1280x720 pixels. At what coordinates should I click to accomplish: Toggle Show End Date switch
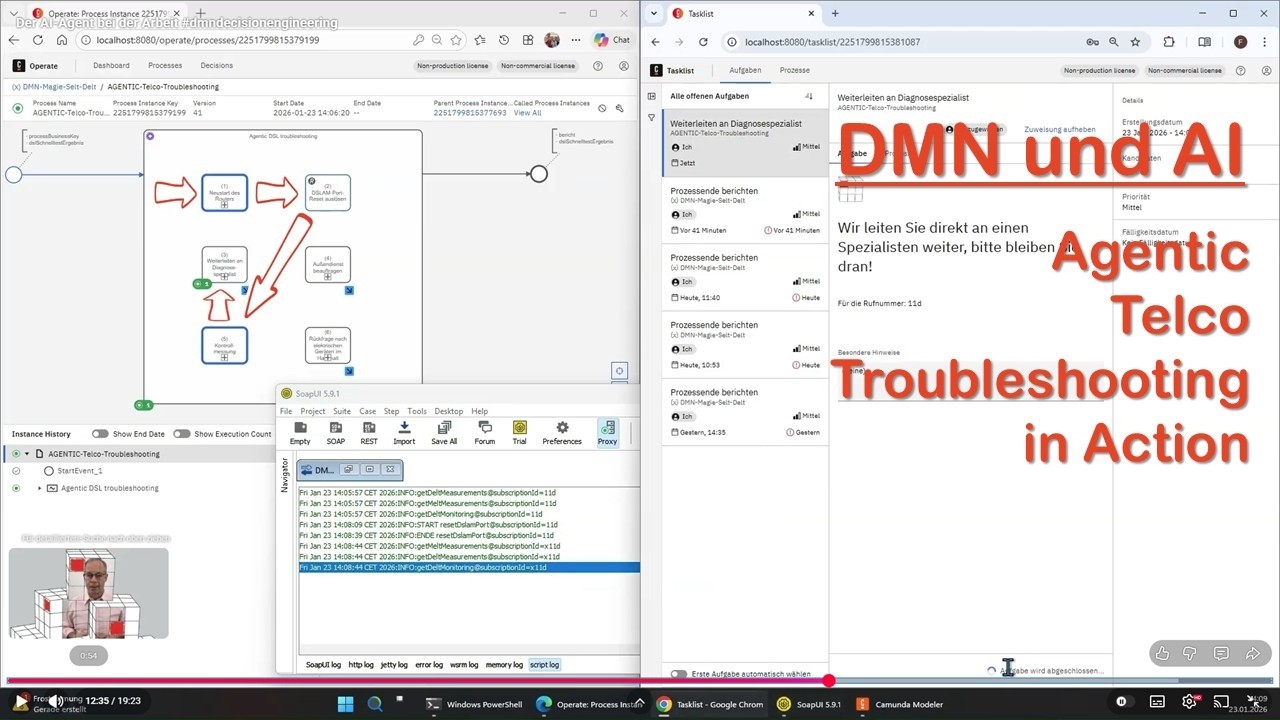(x=100, y=434)
